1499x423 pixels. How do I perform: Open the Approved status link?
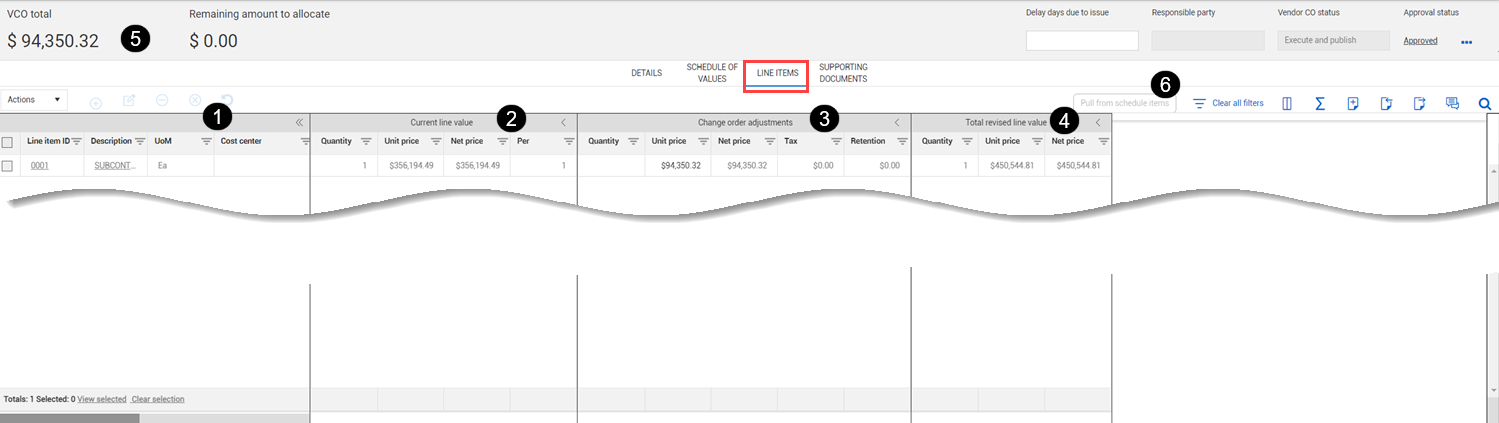coord(1421,41)
